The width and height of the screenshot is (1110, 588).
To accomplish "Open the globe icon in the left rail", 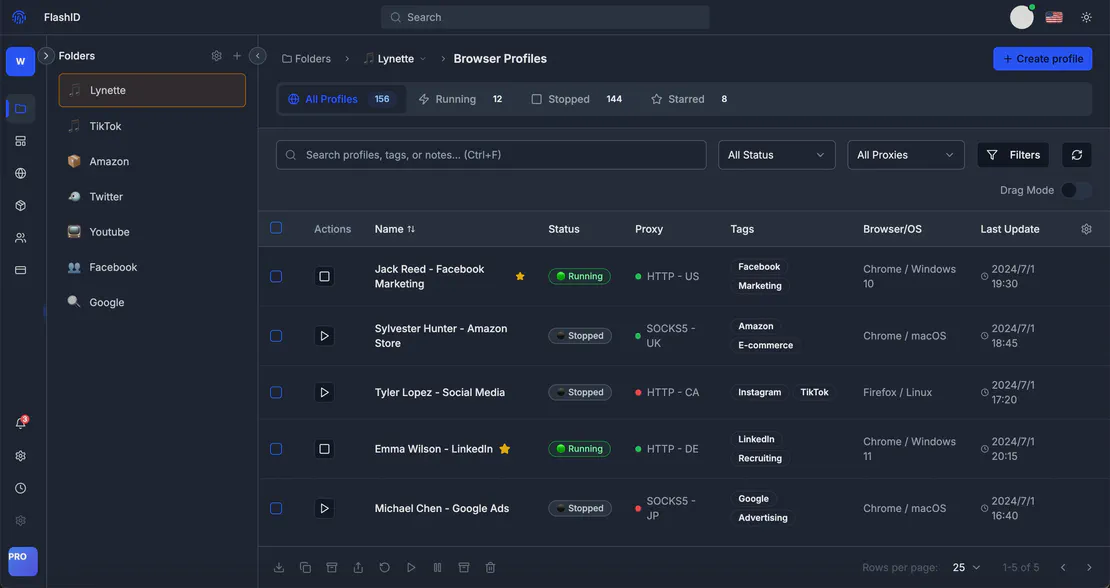I will click(x=21, y=173).
